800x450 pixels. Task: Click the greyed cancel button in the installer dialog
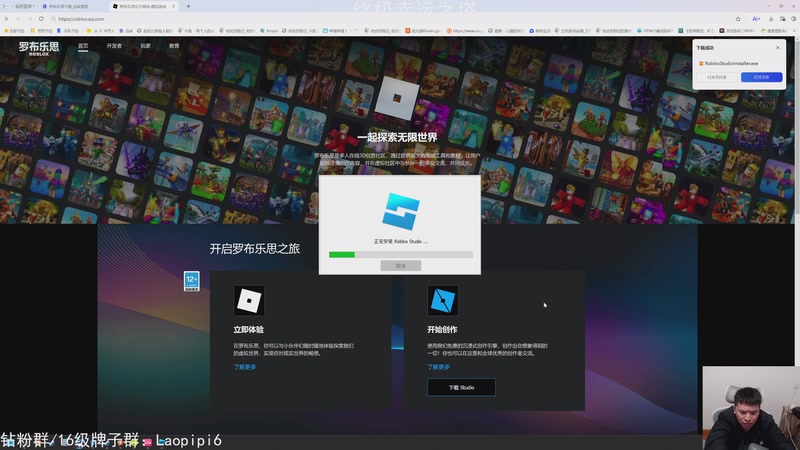[401, 265]
